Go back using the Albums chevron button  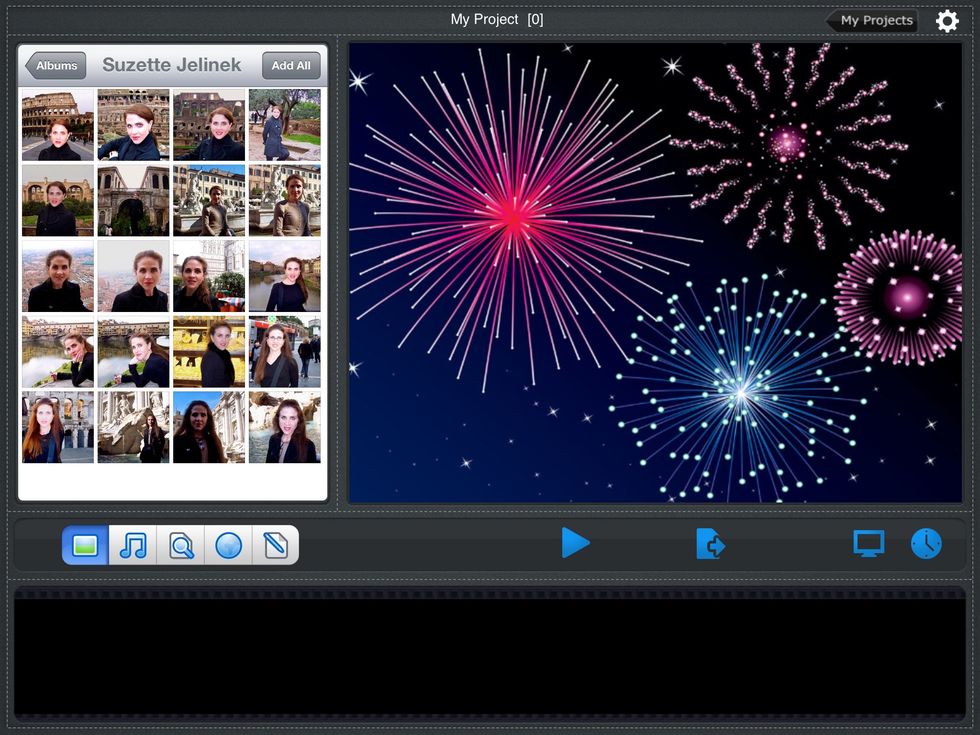(x=55, y=65)
